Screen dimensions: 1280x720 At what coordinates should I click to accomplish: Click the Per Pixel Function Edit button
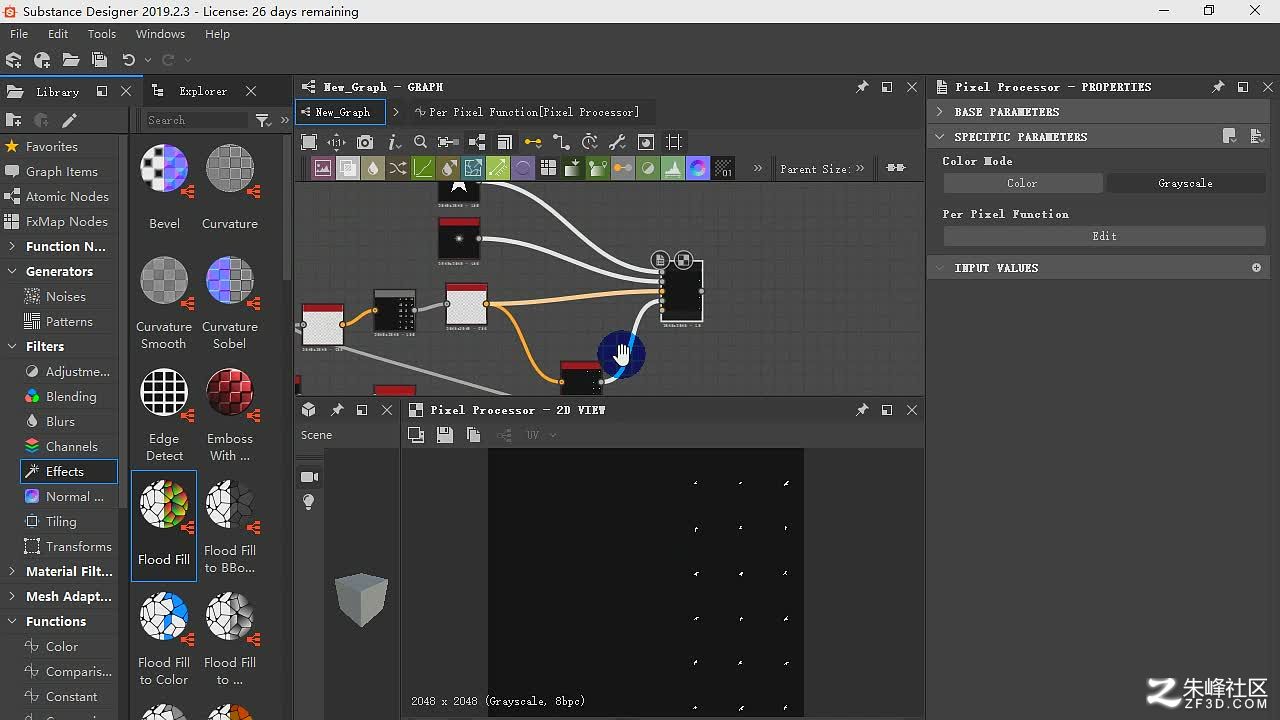(x=1104, y=236)
